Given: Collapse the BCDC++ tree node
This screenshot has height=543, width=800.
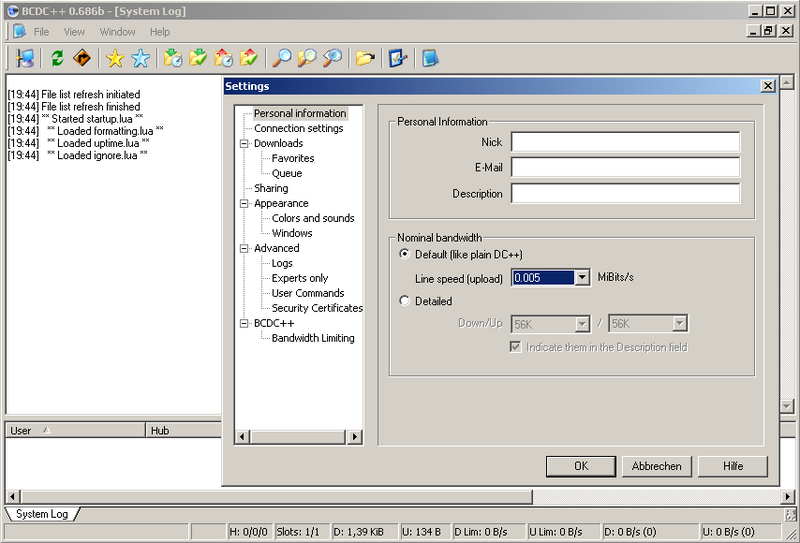Looking at the screenshot, I should pos(244,323).
